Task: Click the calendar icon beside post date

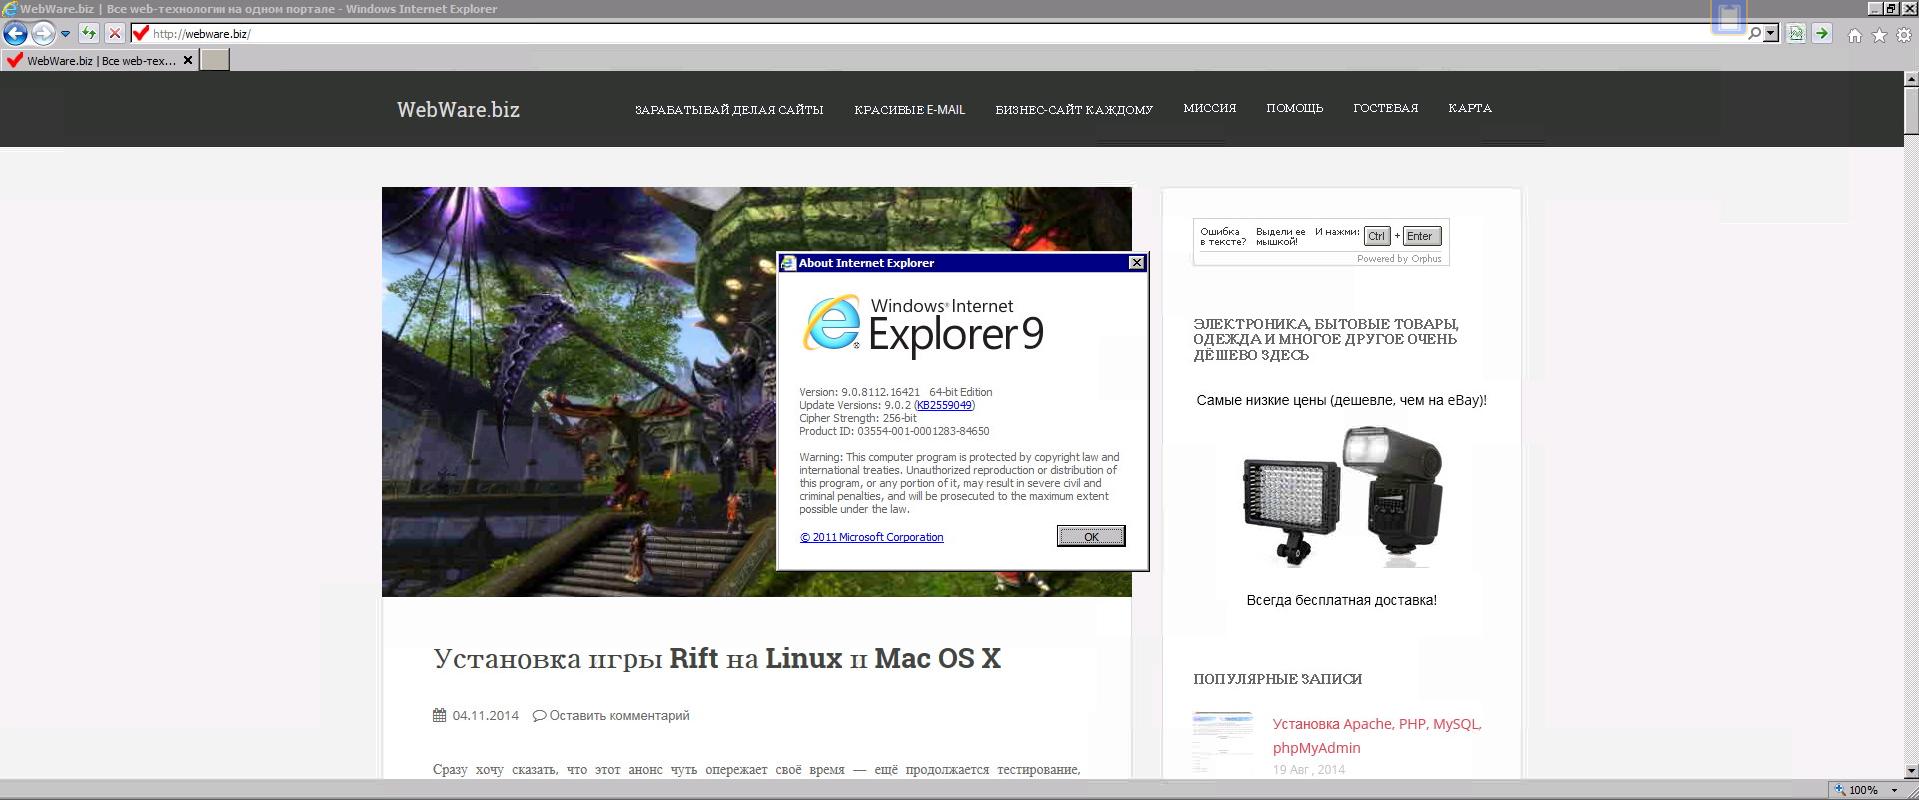Action: (439, 715)
